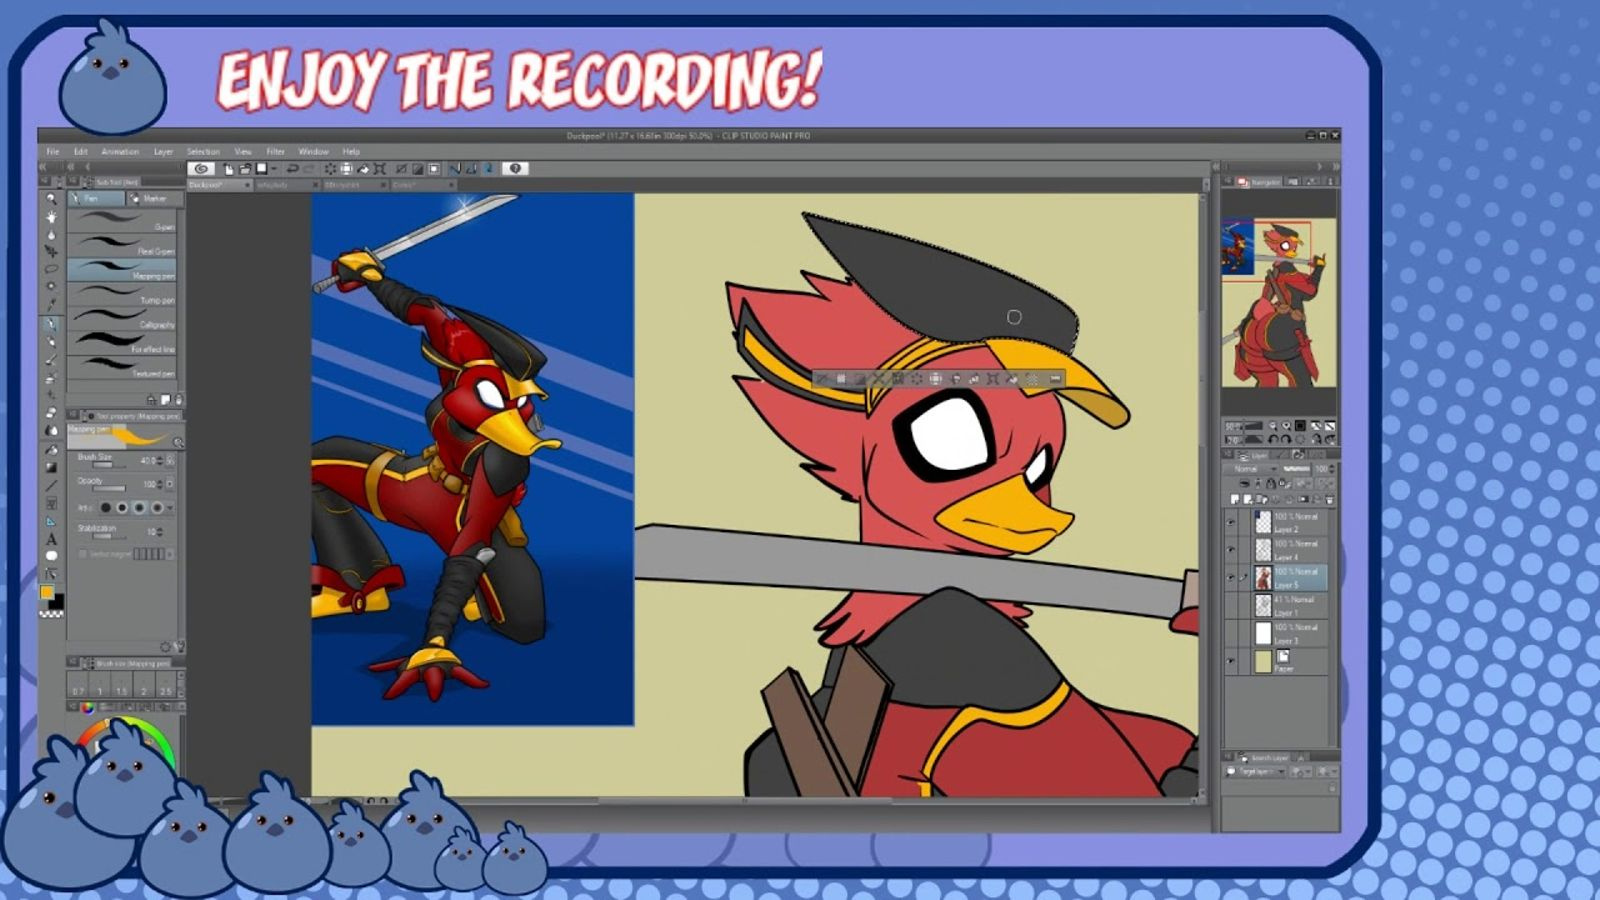Viewport: 1600px width, 900px height.
Task: Open the Animation menu
Action: point(120,152)
